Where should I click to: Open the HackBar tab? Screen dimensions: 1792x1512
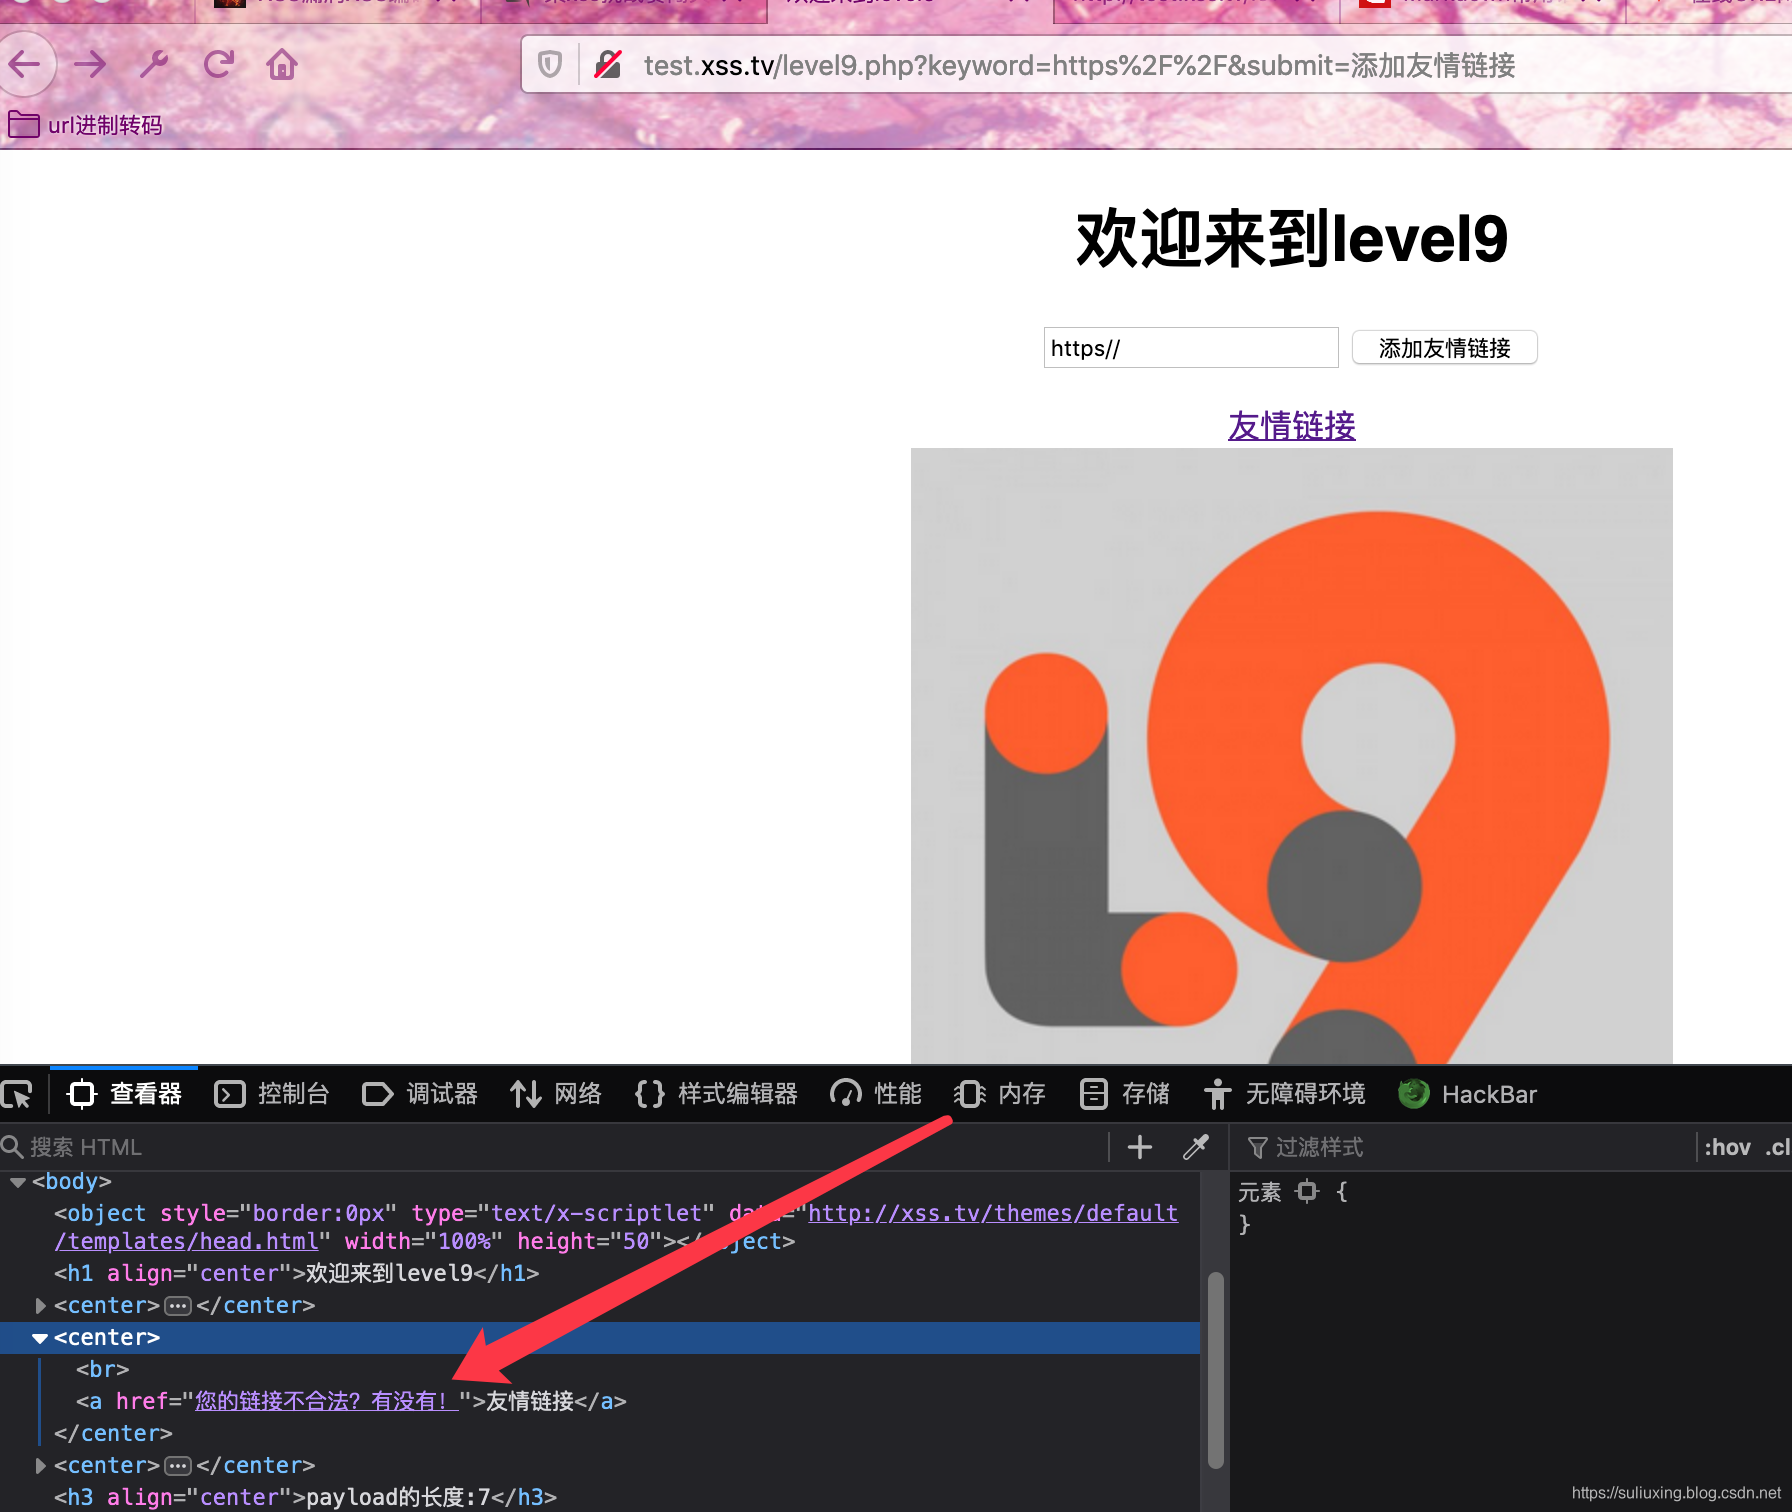pos(1467,1094)
